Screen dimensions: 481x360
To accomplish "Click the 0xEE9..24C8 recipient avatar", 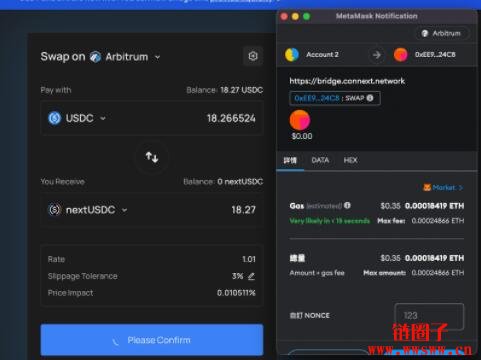I will [400, 55].
